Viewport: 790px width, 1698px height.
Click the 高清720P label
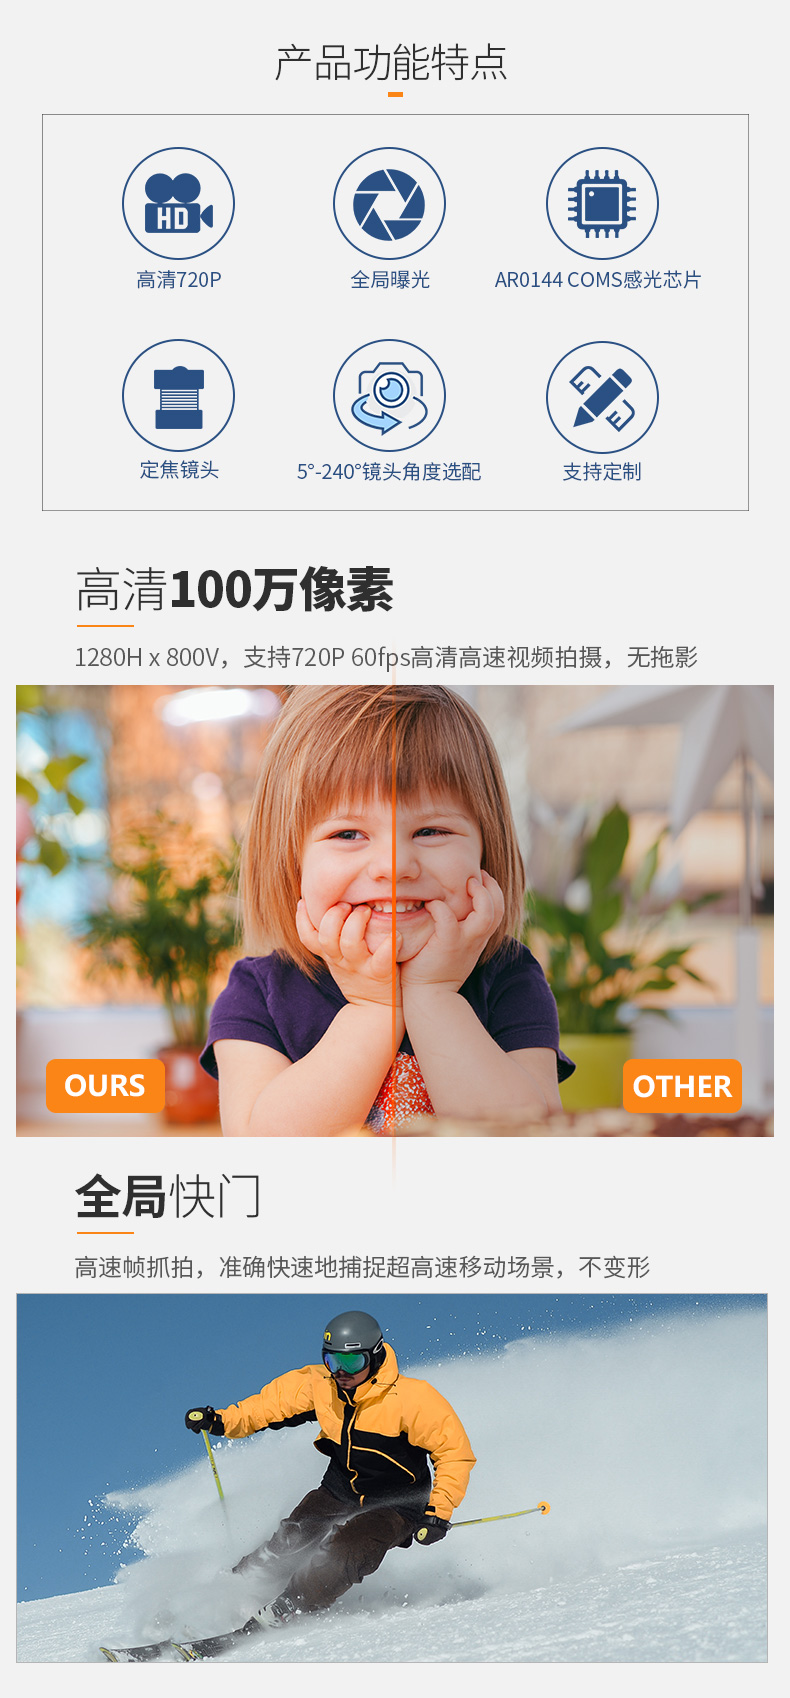[179, 280]
